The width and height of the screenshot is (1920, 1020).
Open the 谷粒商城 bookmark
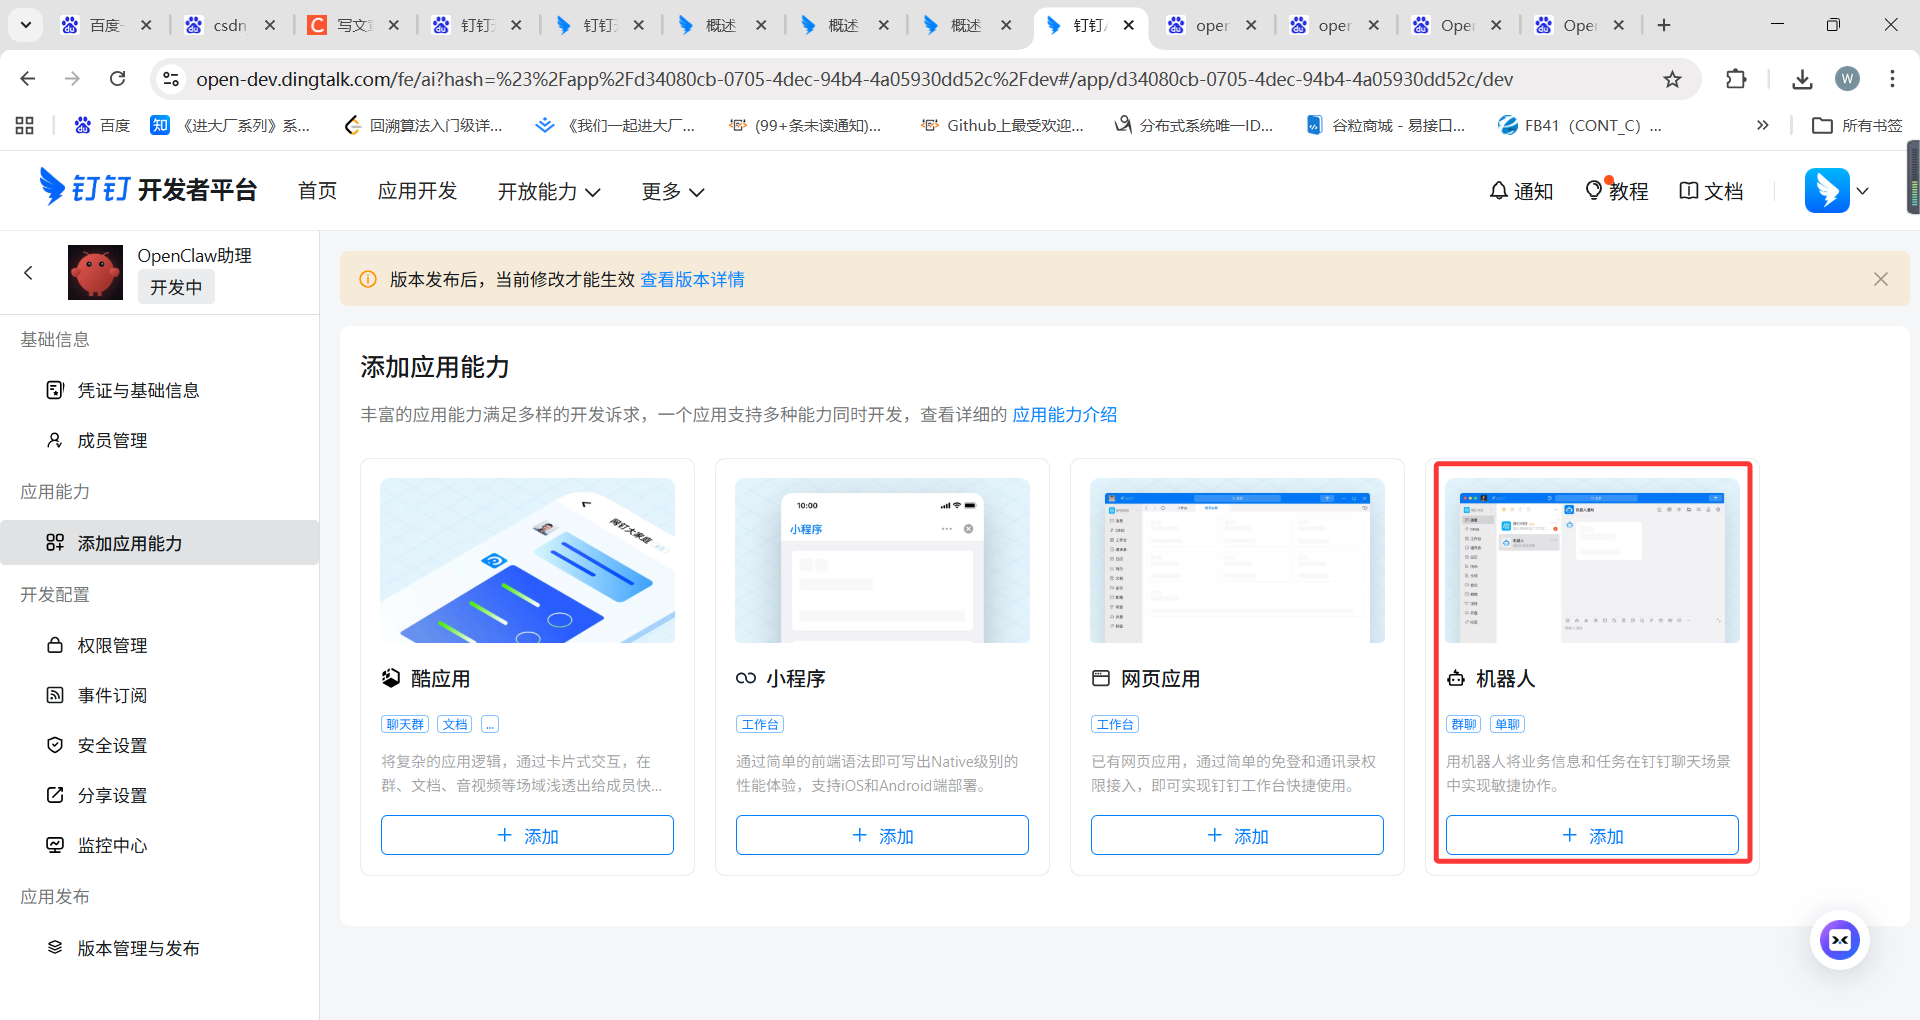coord(1386,125)
